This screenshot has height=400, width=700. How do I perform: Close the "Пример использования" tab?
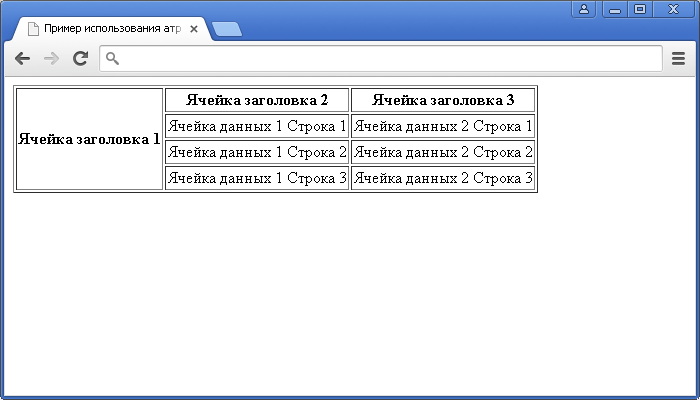pyautogui.click(x=194, y=29)
